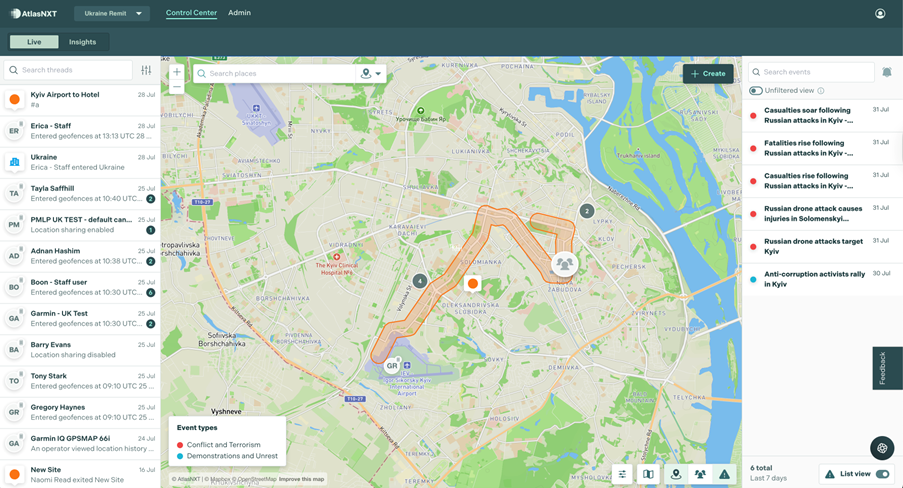Open the Control Center tab
903x488 pixels.
coord(191,13)
